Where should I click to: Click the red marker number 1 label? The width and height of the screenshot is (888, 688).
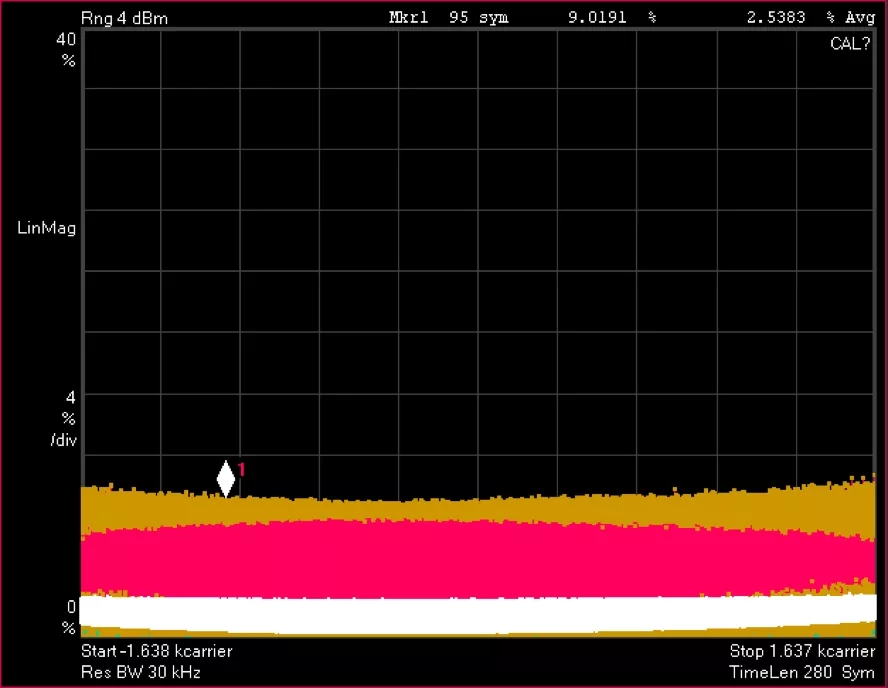(242, 469)
